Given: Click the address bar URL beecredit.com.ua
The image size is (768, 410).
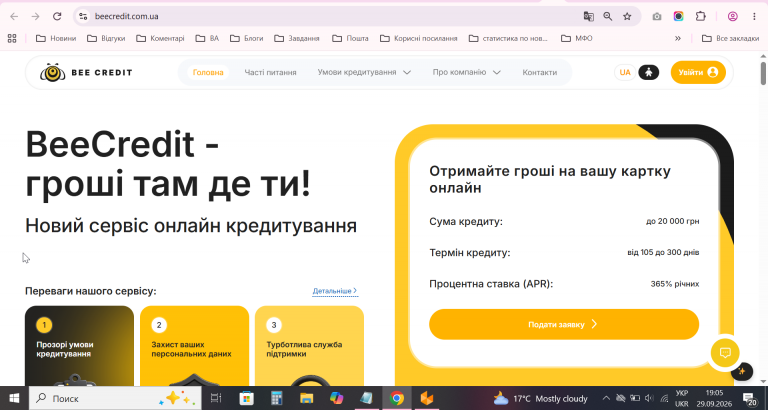Looking at the screenshot, I should pos(126,16).
